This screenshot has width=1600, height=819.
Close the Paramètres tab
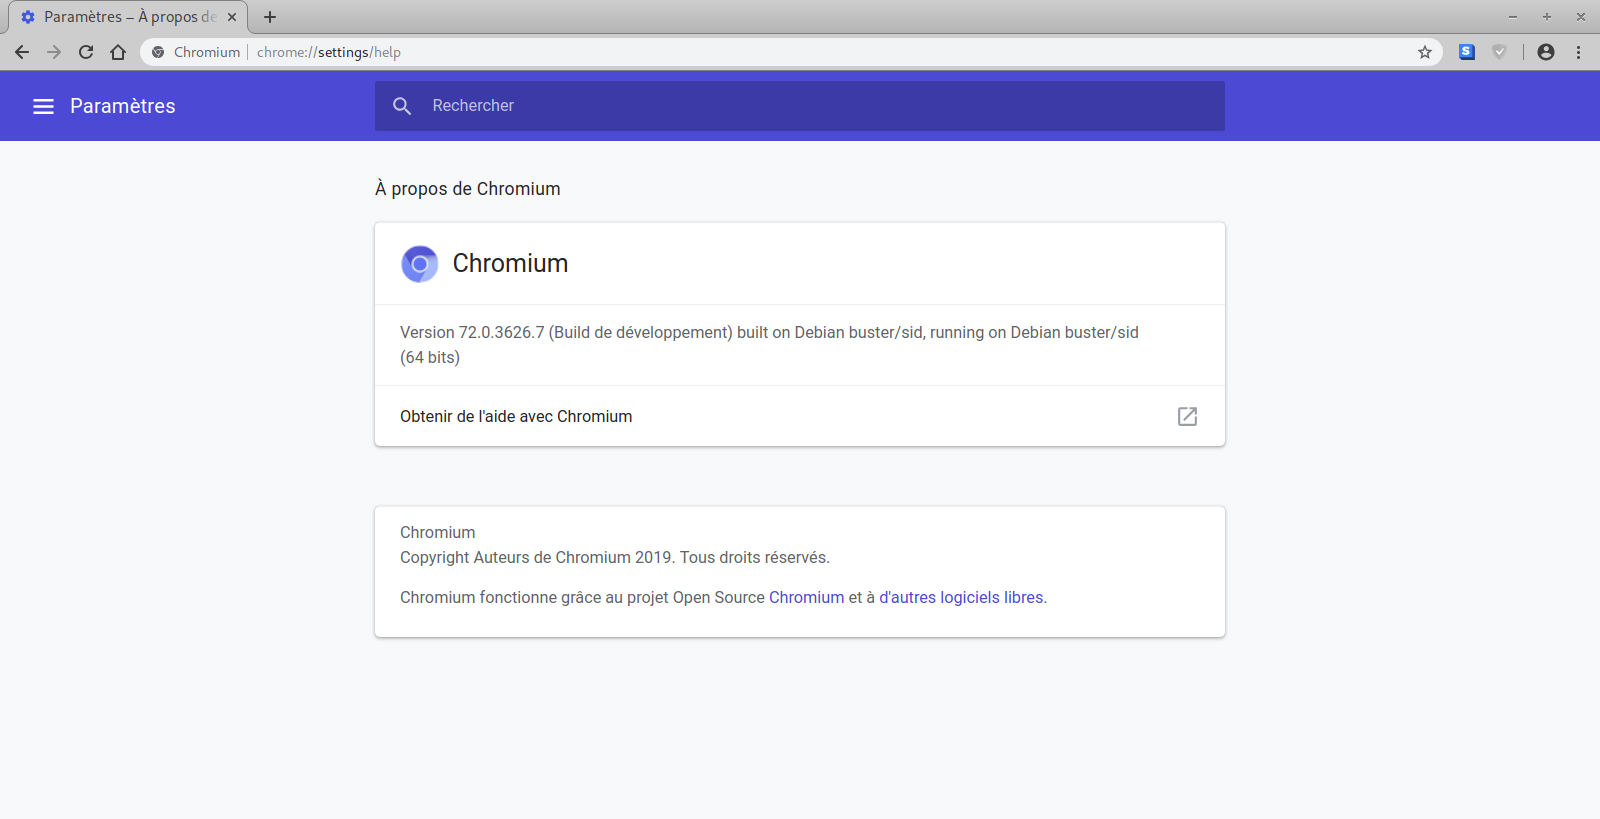(232, 17)
